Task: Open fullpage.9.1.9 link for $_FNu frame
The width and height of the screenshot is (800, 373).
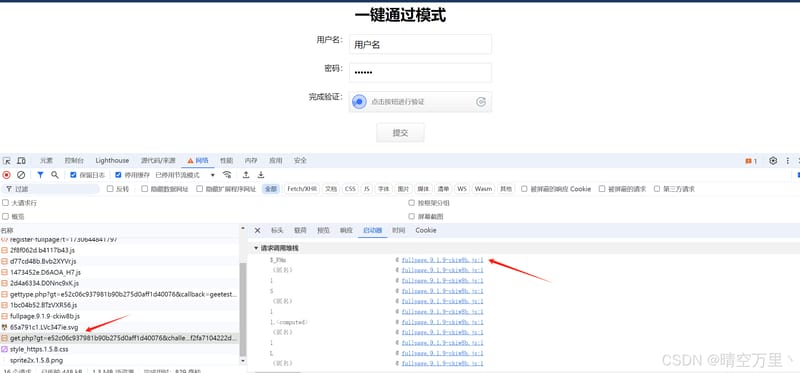Action: [442, 260]
